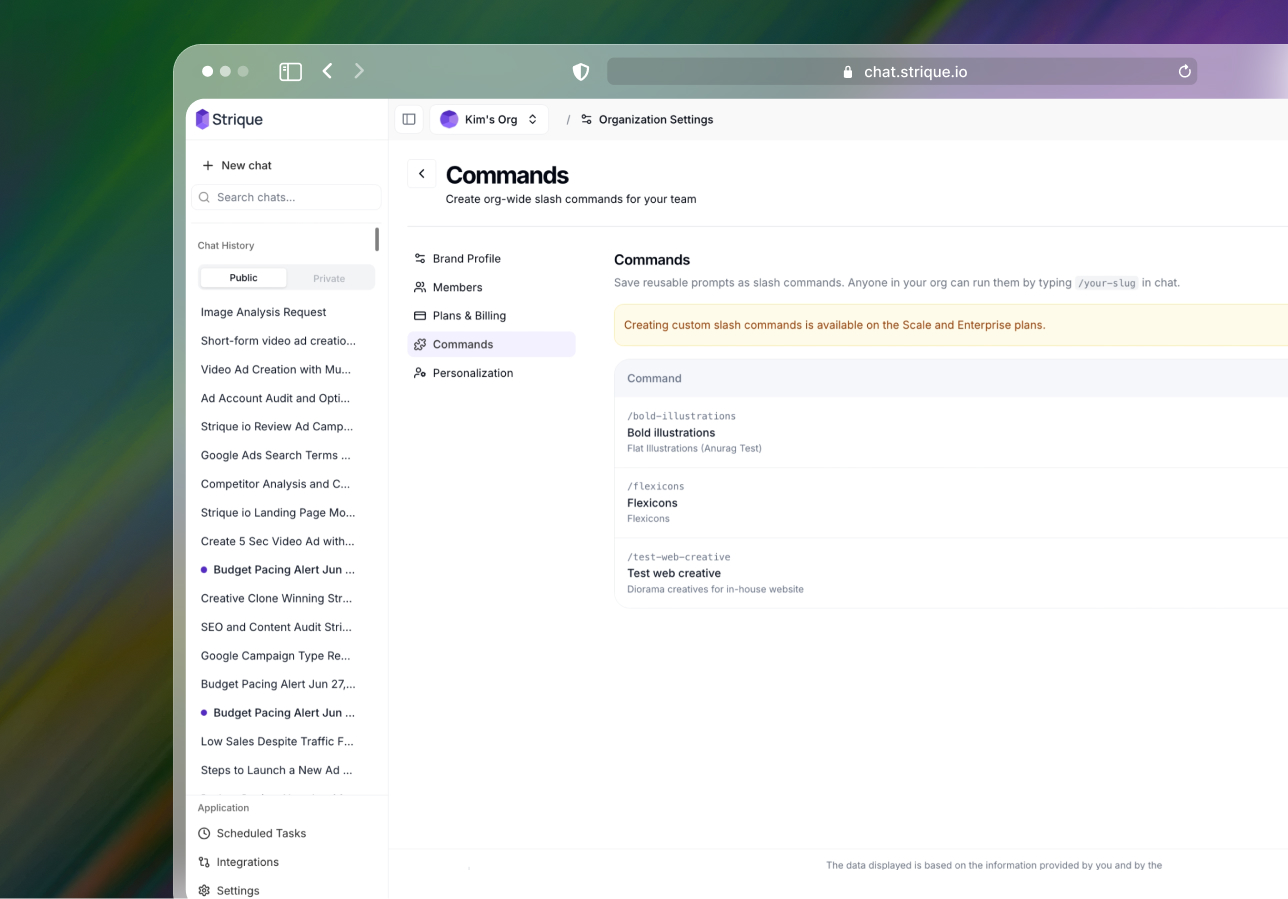Open chat Short-form video ad creation
This screenshot has height=899, width=1288.
tap(278, 340)
